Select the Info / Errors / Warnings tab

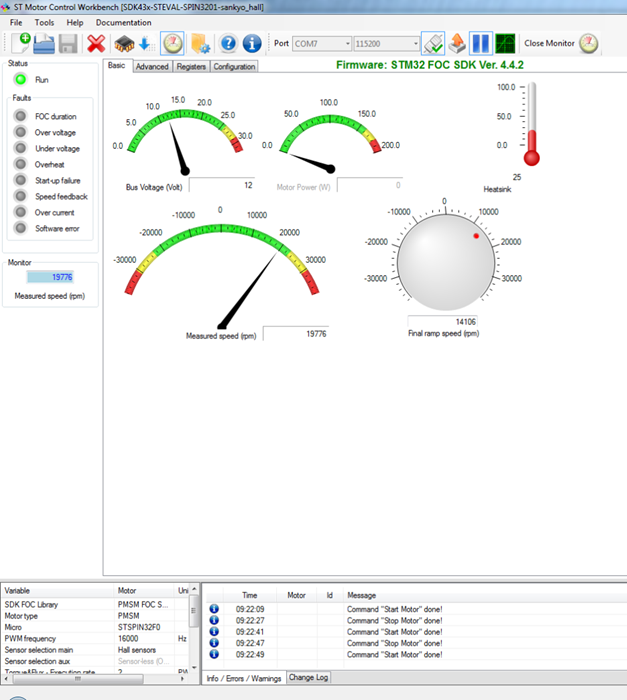coord(244,678)
